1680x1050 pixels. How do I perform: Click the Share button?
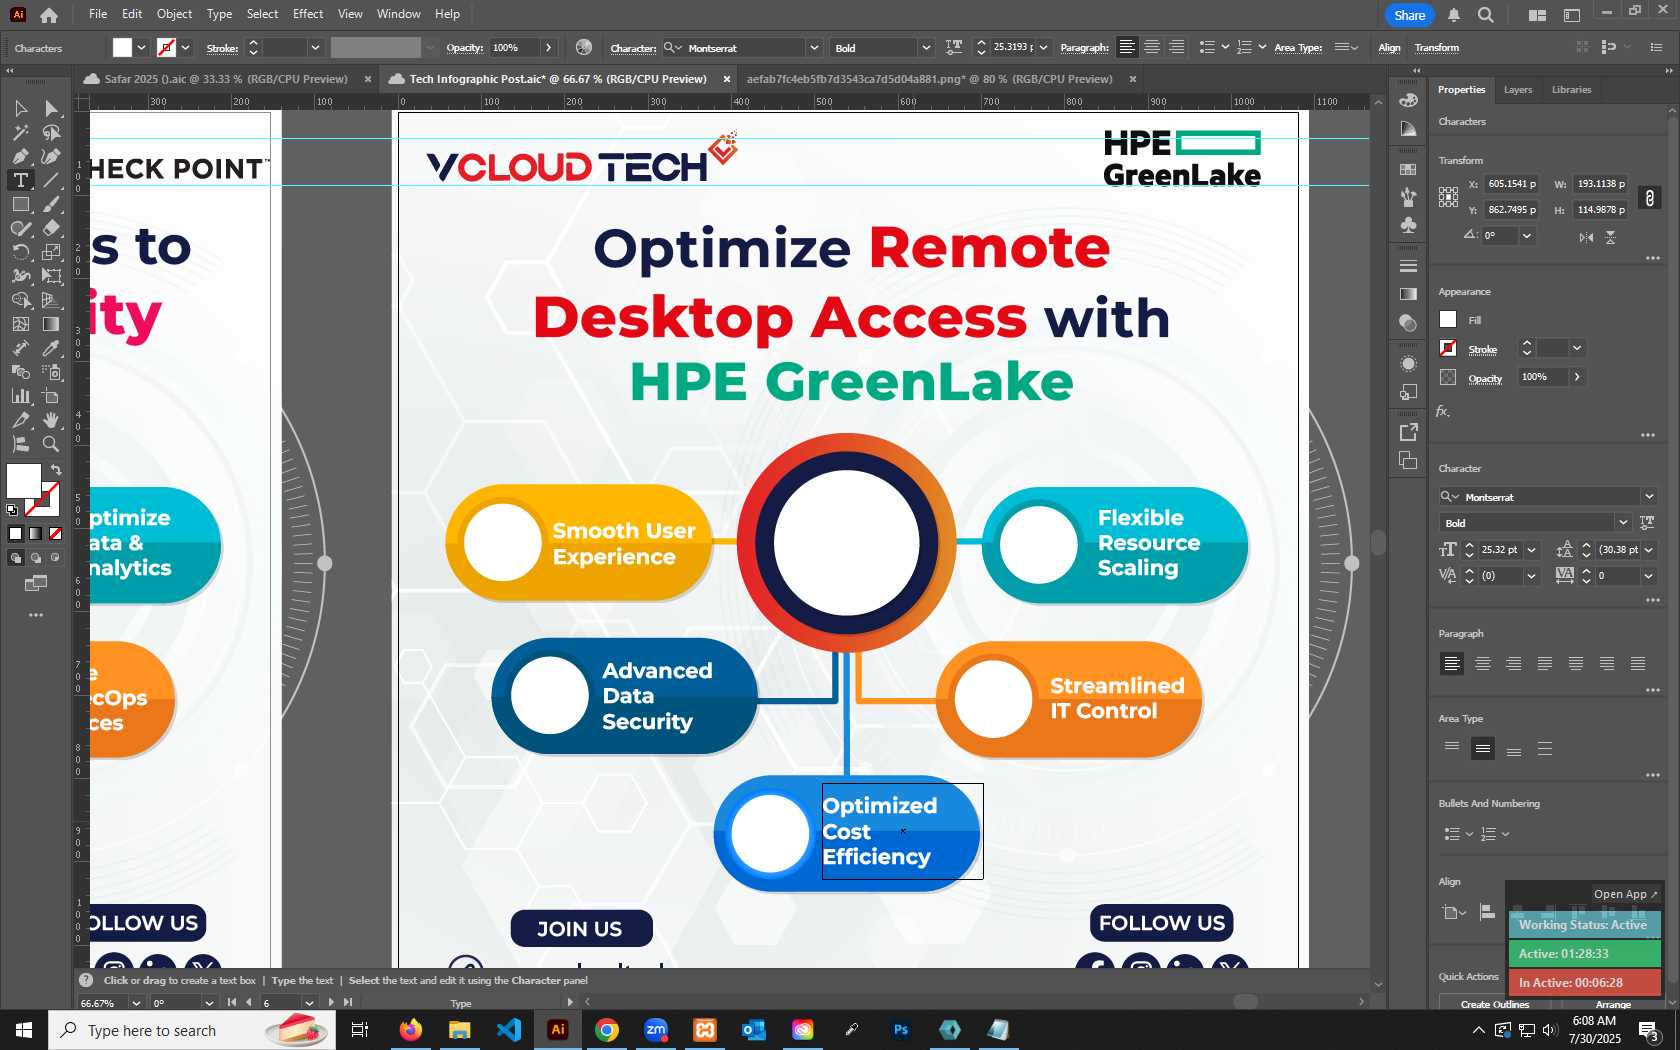point(1409,15)
